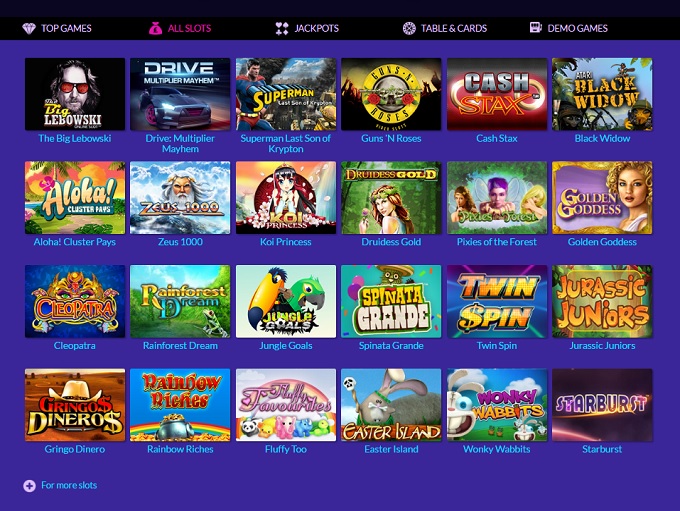This screenshot has width=680, height=511.
Task: Open the Guns 'N Roses game image
Action: click(391, 94)
